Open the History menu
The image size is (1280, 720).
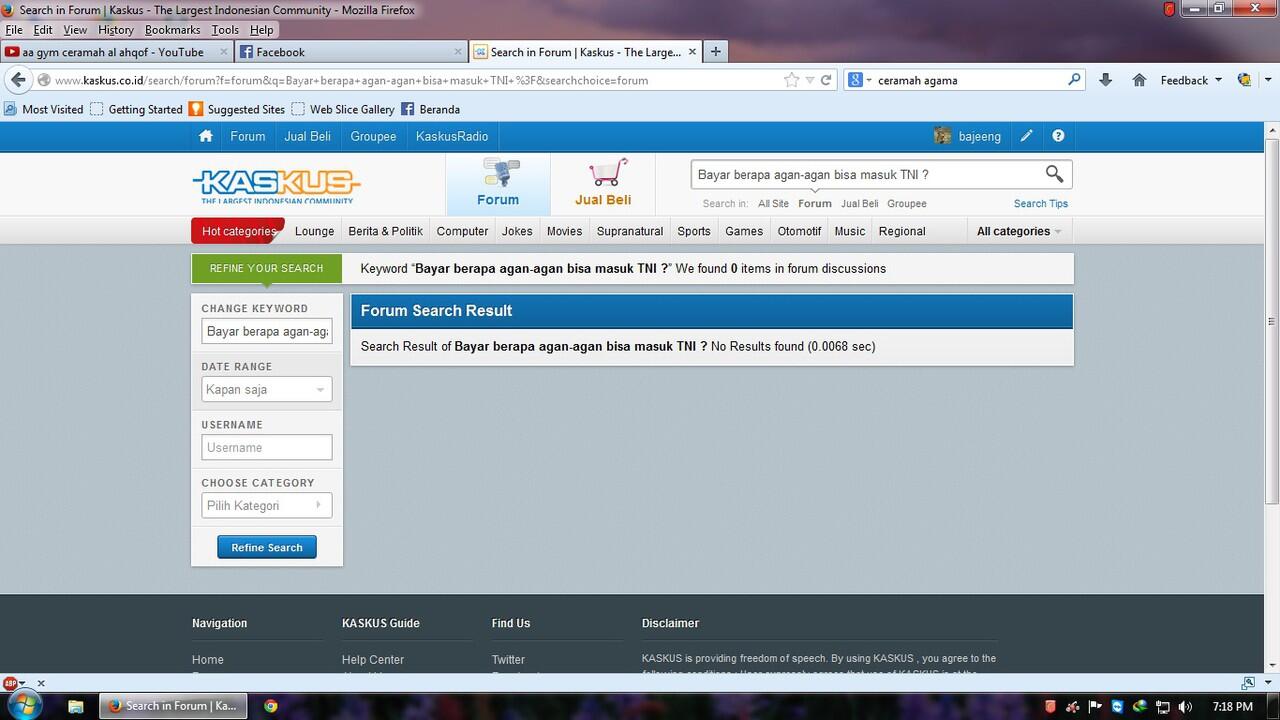pyautogui.click(x=116, y=30)
